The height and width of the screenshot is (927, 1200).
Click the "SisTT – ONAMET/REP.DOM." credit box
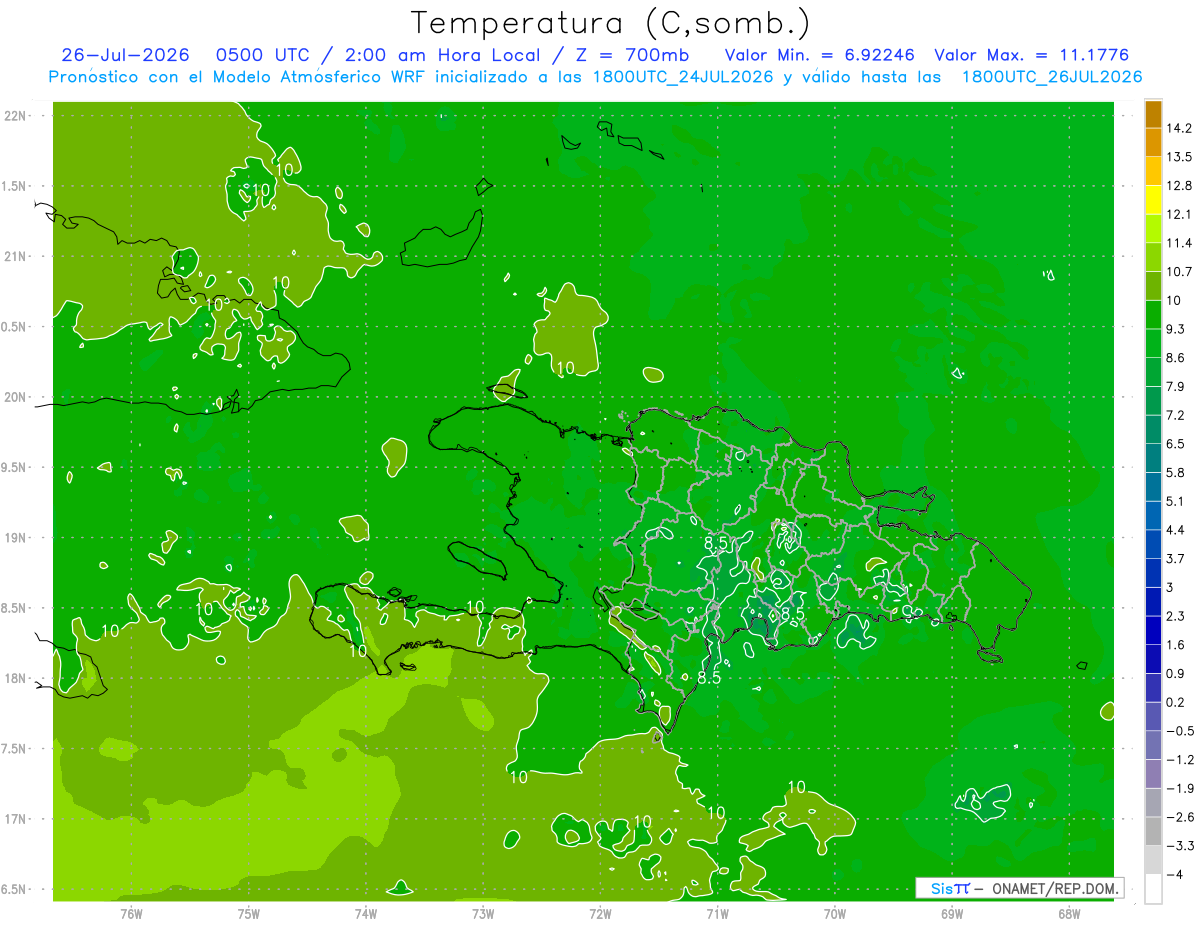1019,888
